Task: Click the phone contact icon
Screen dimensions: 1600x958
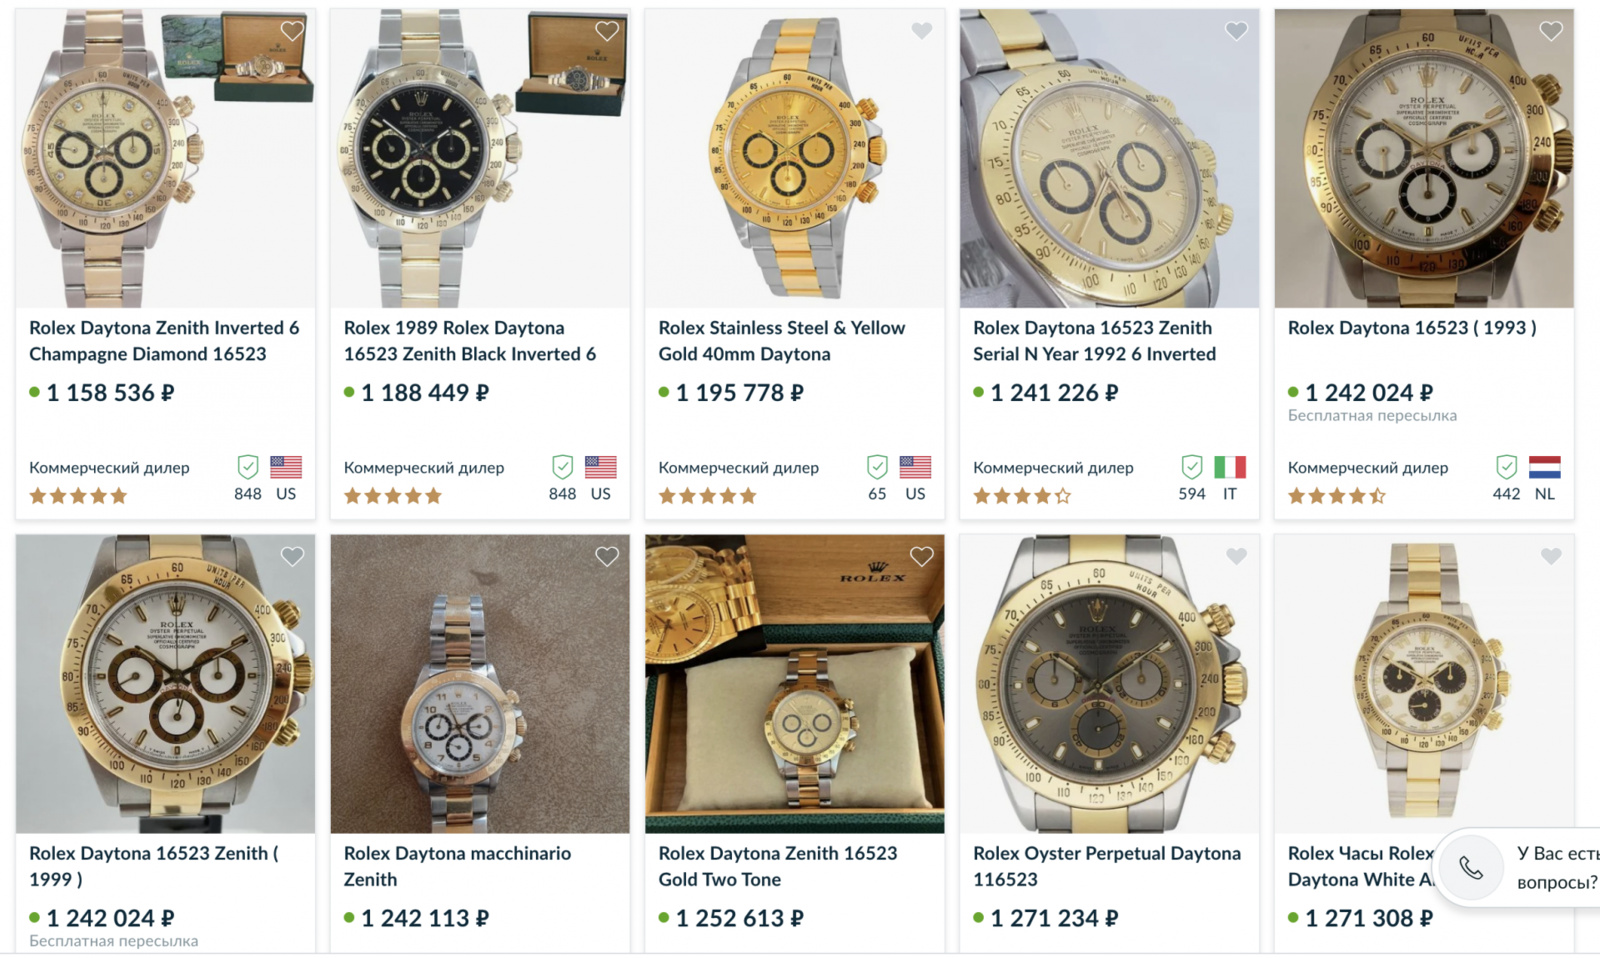Action: [1471, 867]
